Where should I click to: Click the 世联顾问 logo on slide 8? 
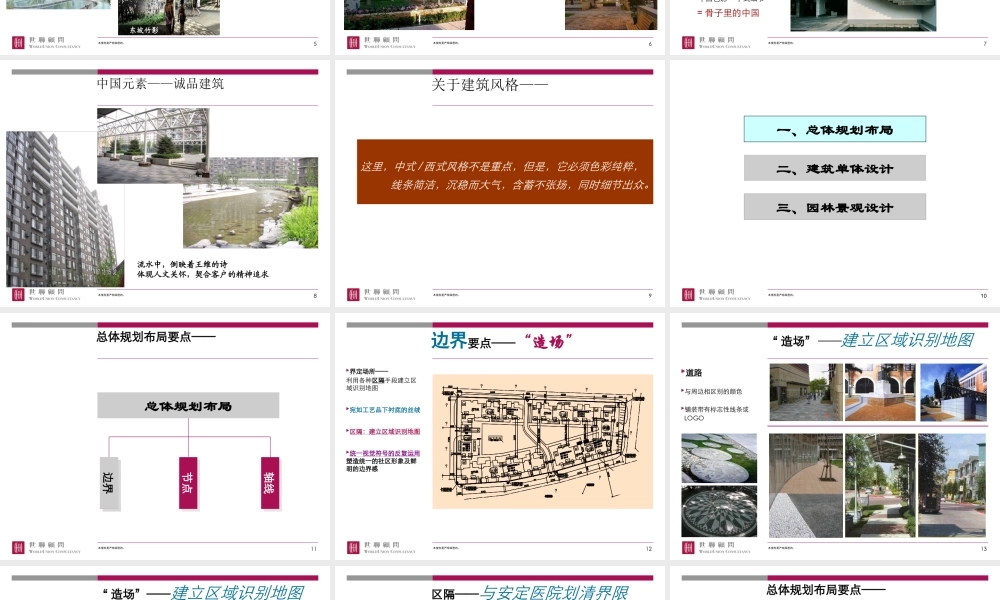point(47,295)
